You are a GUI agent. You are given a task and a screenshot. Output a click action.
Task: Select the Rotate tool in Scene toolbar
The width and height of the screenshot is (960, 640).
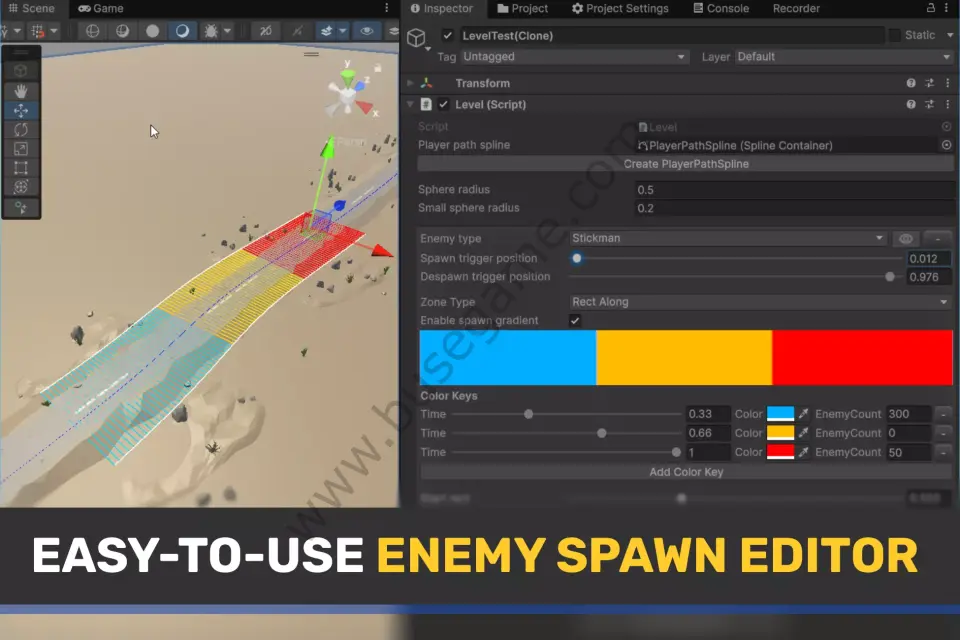pyautogui.click(x=21, y=129)
